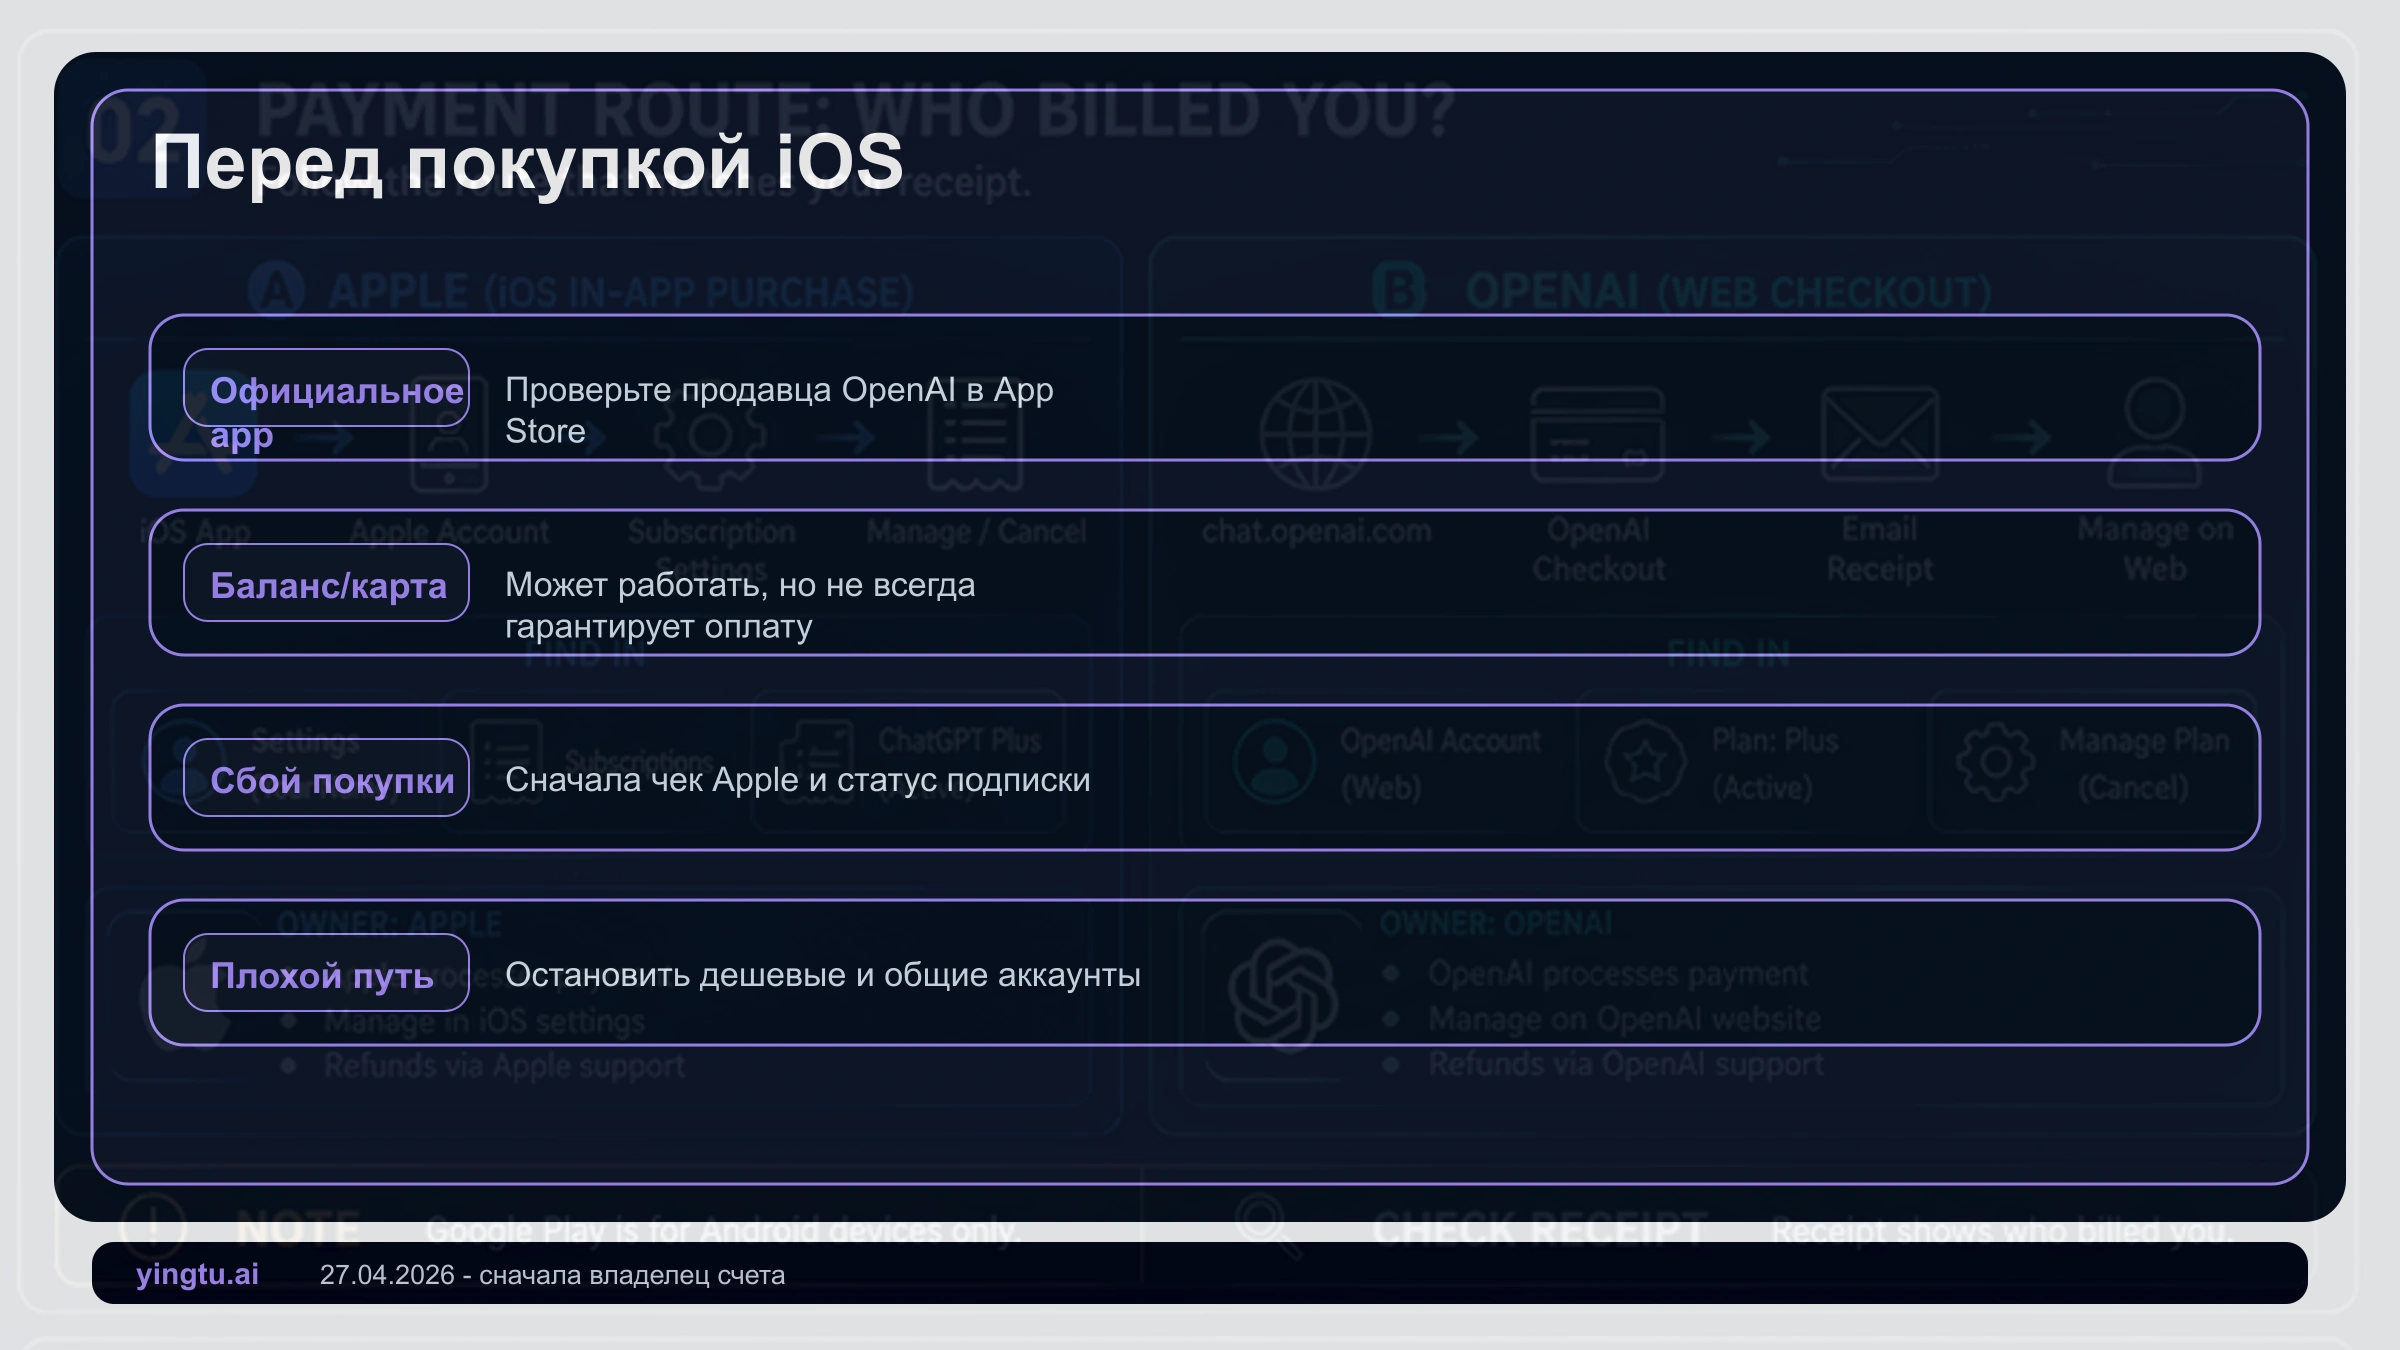
Task: Open the yingtu.ai link in footer
Action: (x=197, y=1274)
